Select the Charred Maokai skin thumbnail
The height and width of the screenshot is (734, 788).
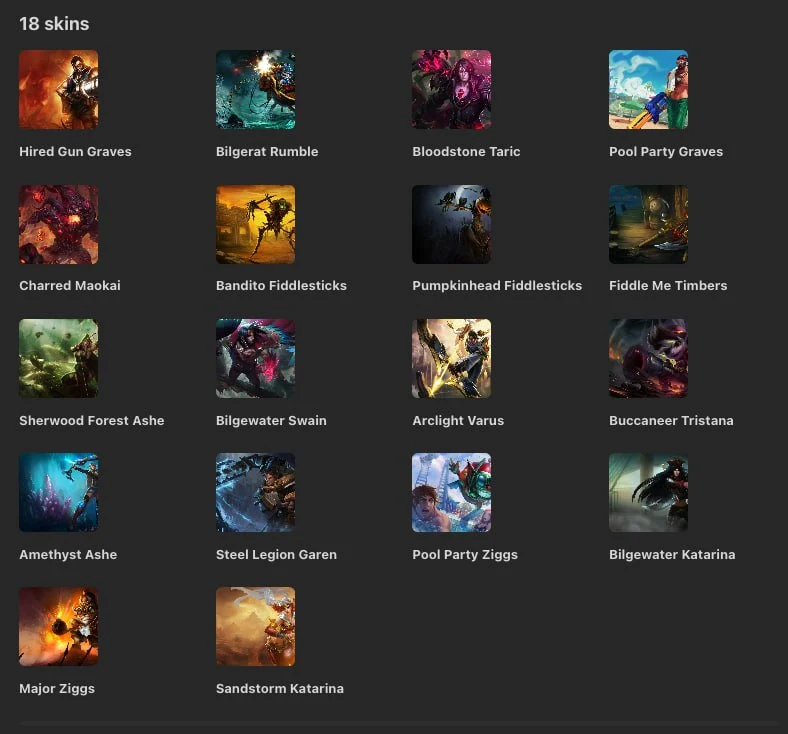click(59, 225)
